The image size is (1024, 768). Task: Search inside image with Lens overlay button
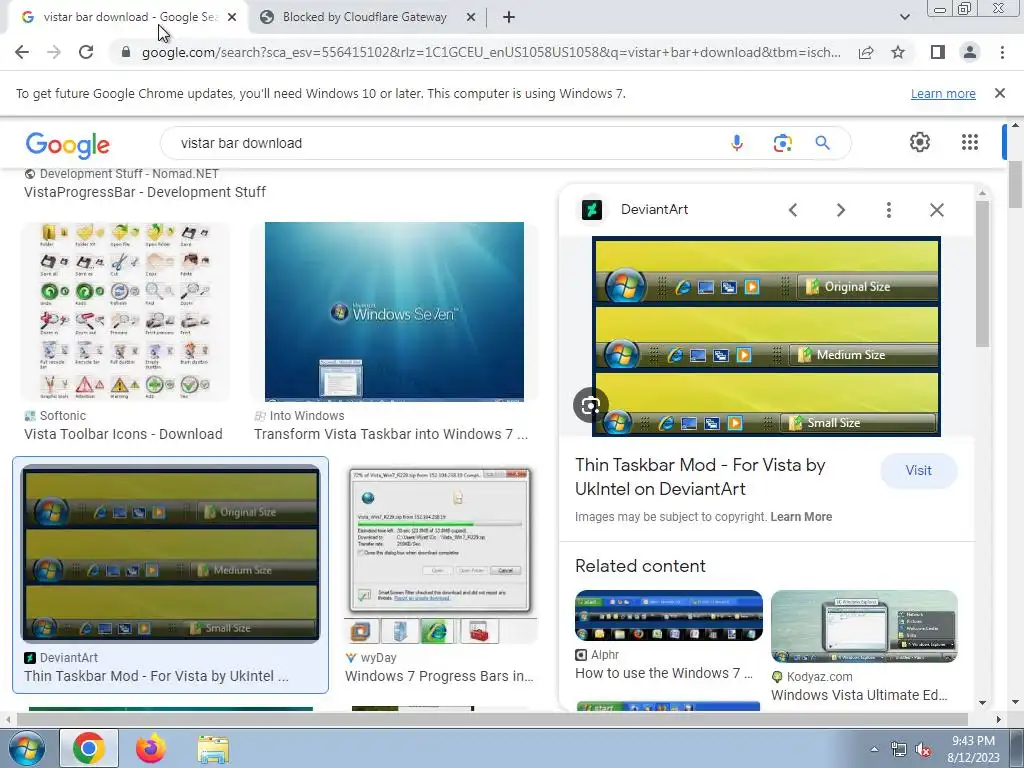(x=590, y=405)
